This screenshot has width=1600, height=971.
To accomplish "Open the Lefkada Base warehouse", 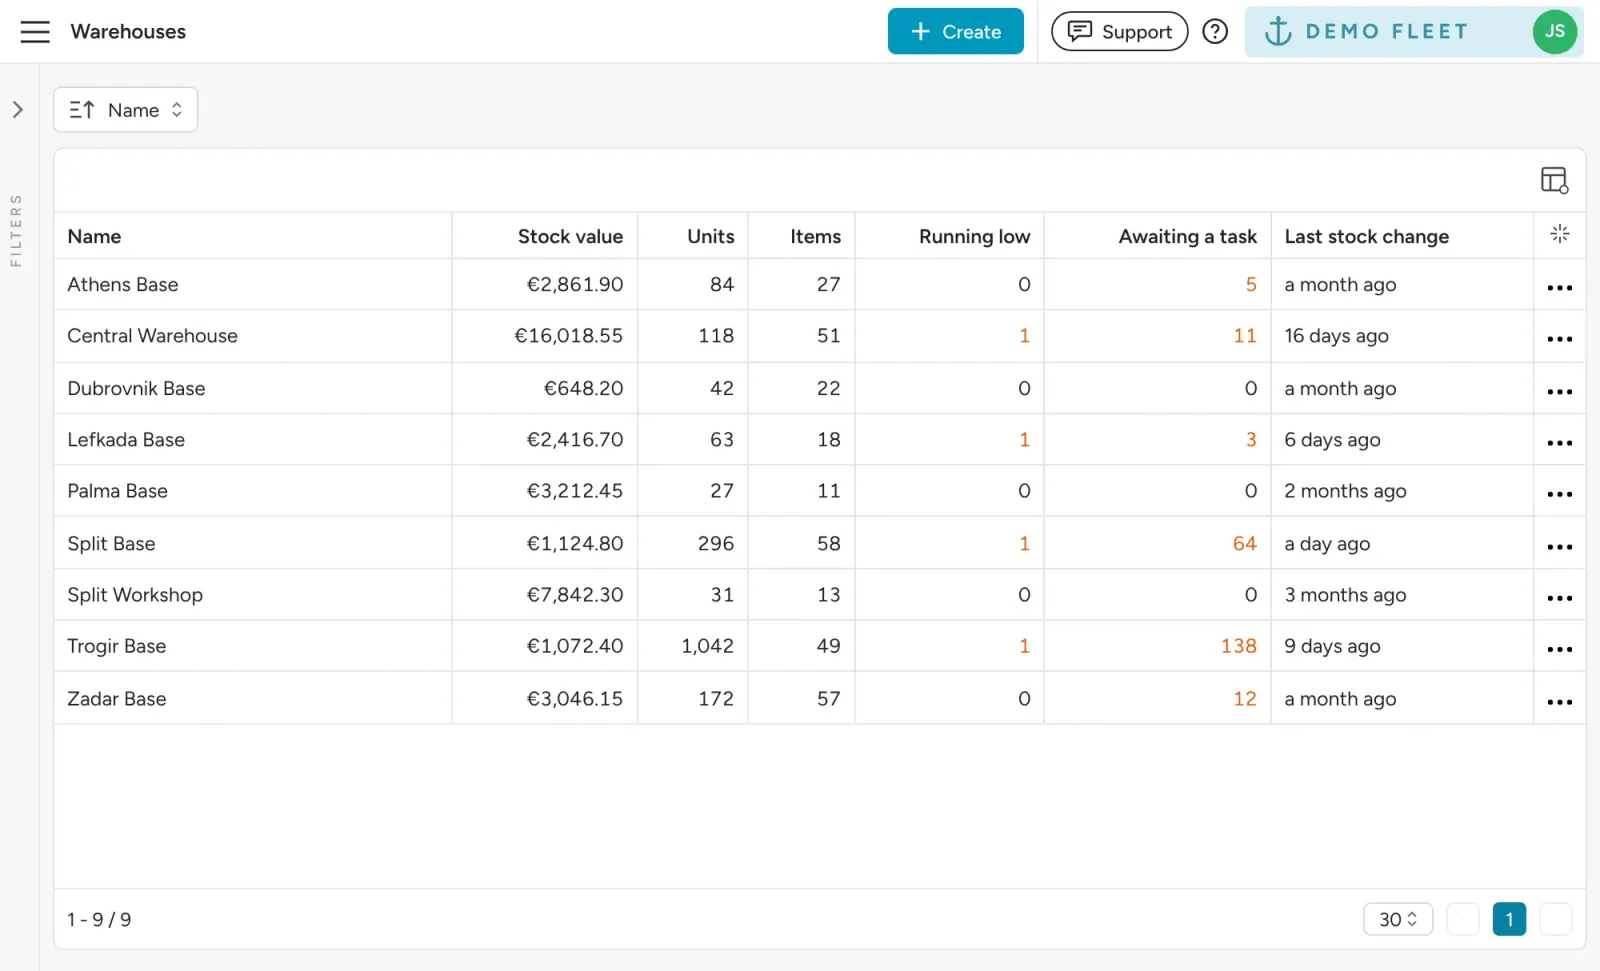I will [126, 439].
